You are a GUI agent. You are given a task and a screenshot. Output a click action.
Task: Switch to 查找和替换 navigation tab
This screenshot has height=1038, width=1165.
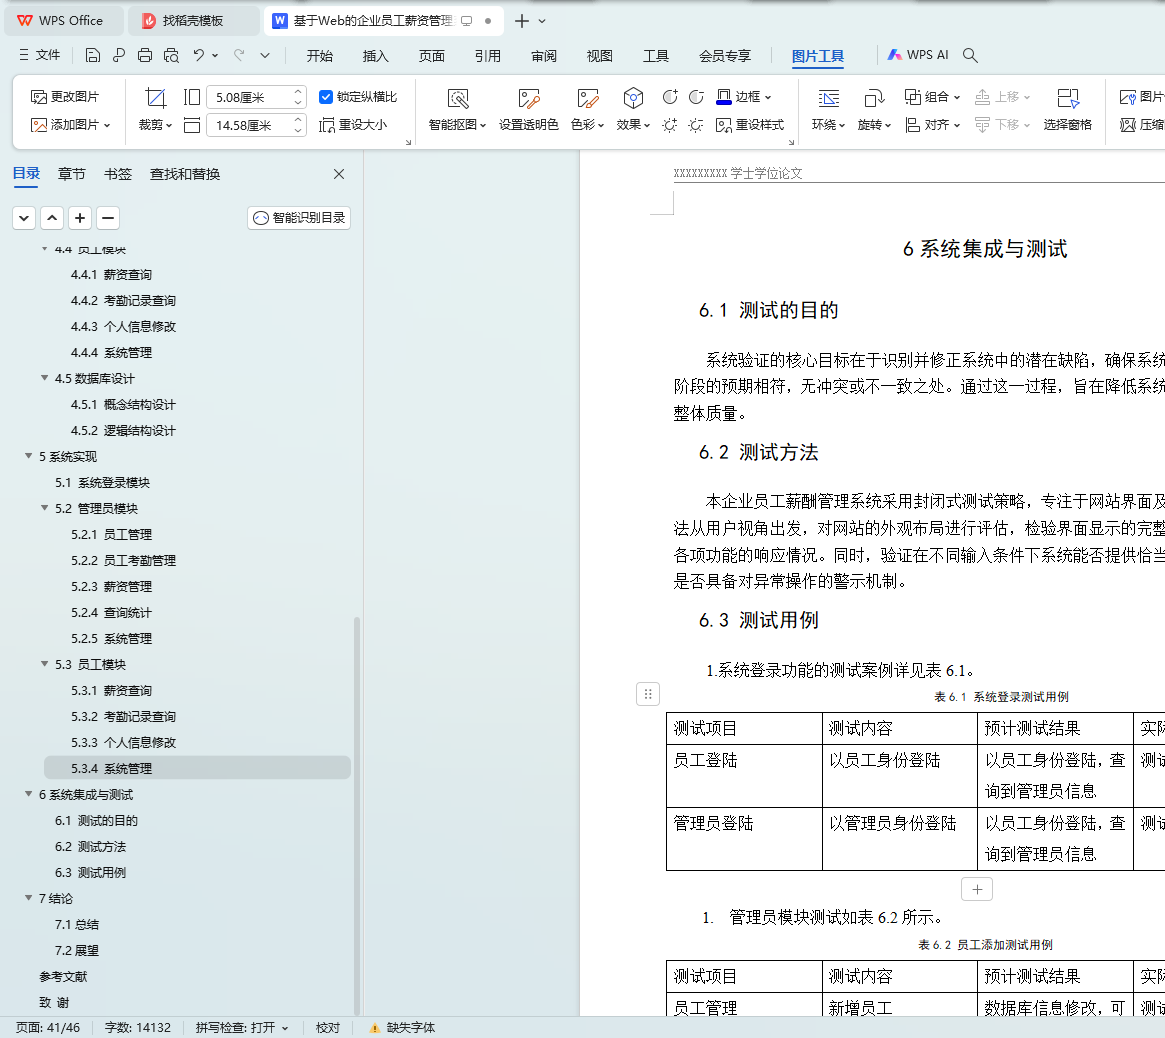pyautogui.click(x=185, y=174)
